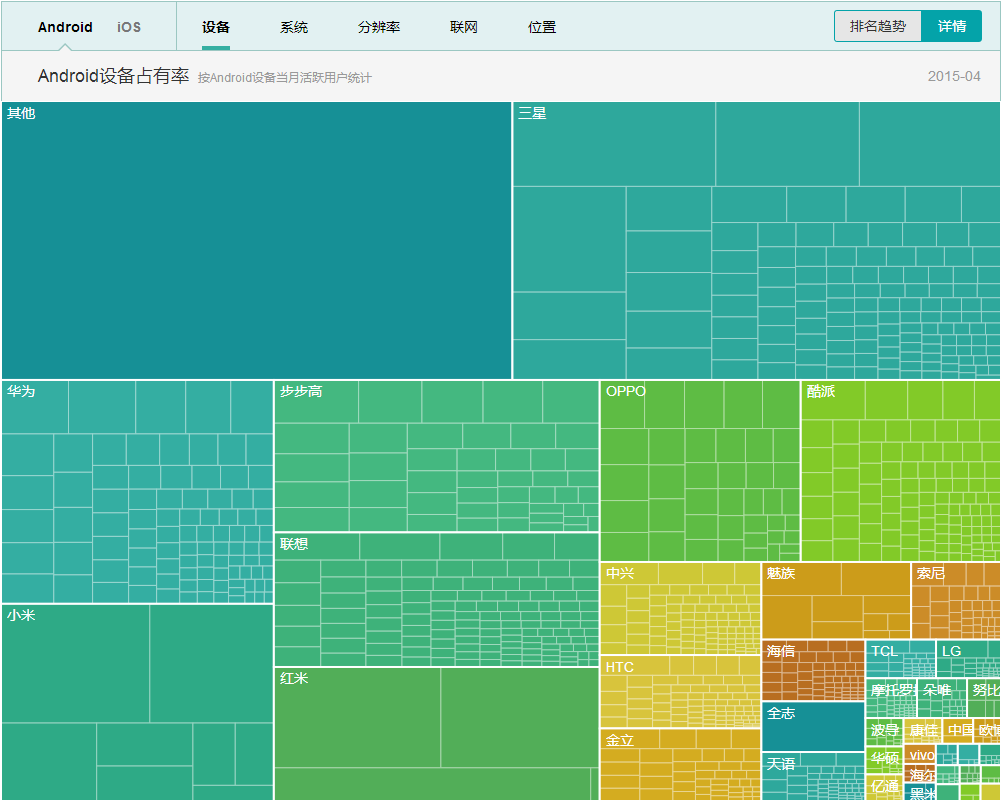Click the 努比亚 treemap block

[984, 698]
